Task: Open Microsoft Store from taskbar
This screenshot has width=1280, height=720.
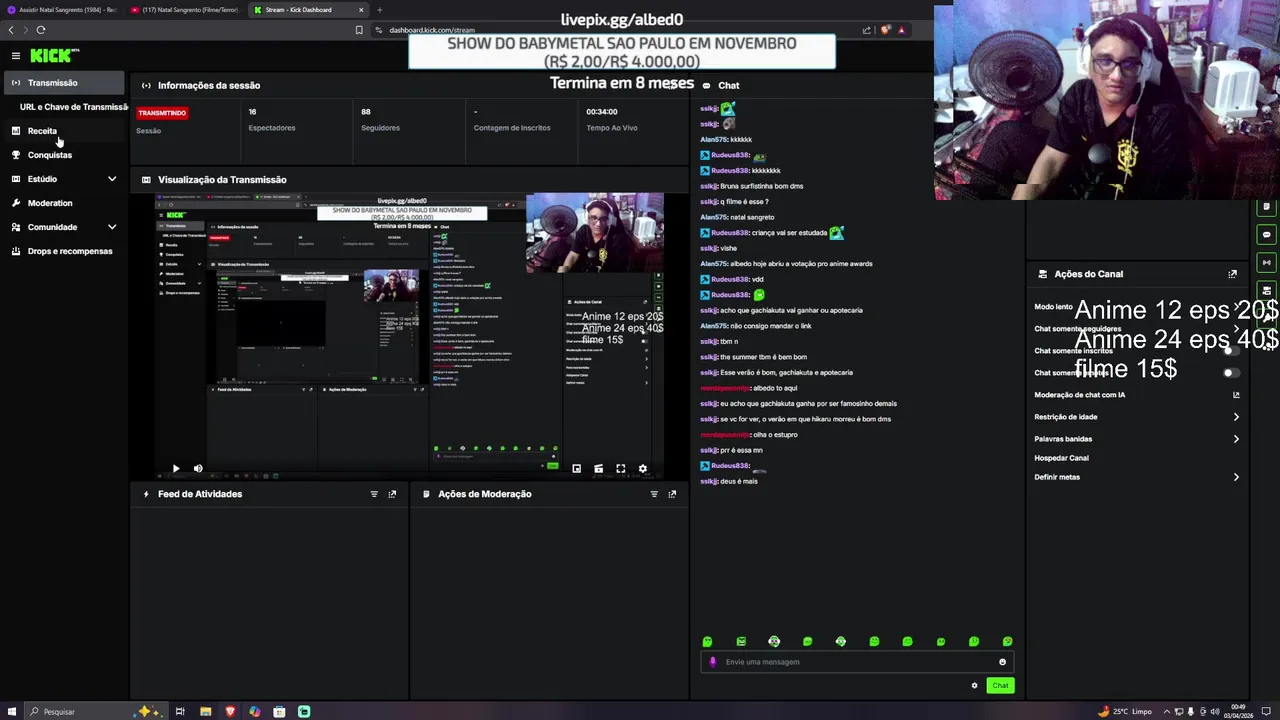Action: [x=279, y=711]
